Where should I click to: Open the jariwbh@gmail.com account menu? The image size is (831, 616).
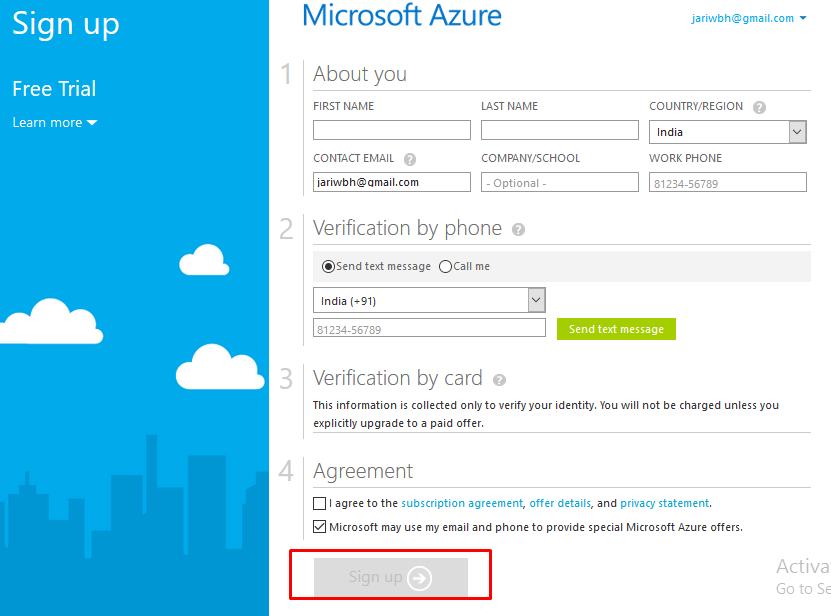749,18
